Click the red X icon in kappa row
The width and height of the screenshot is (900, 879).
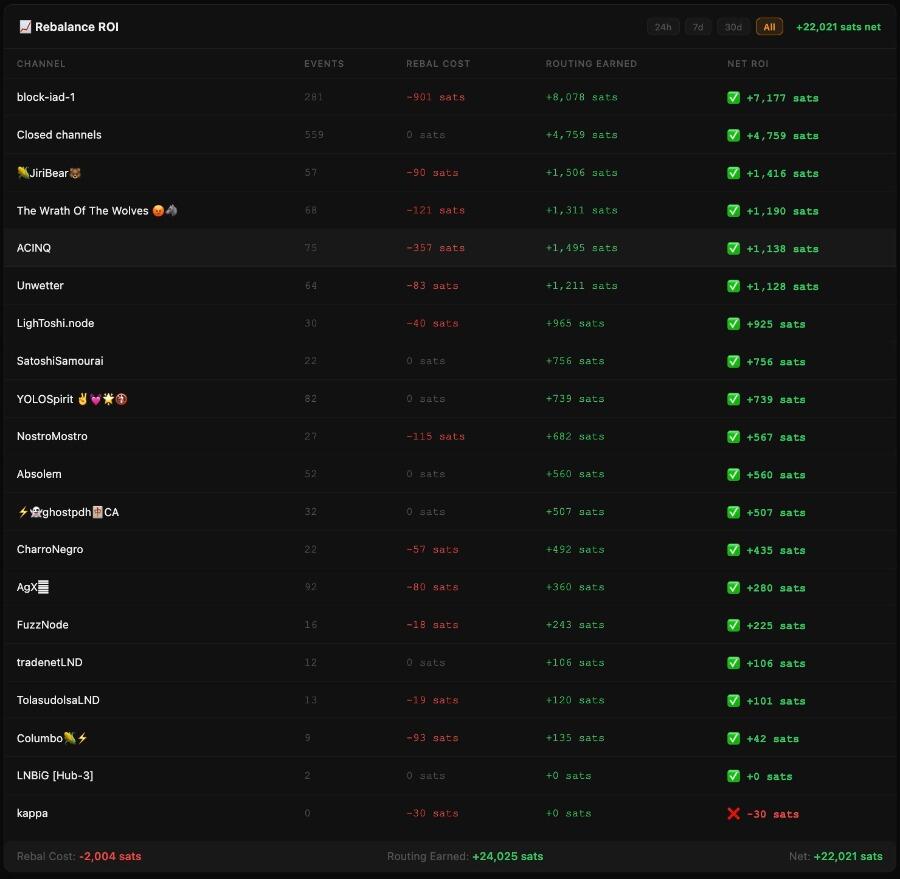click(733, 814)
